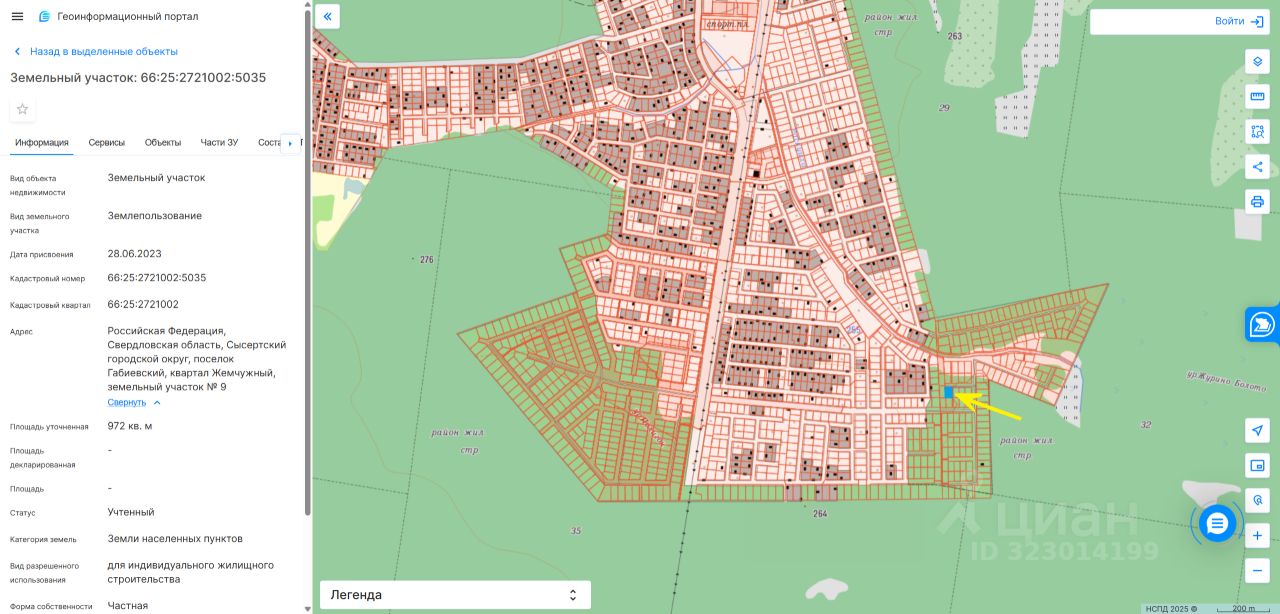This screenshot has width=1280, height=614.
Task: Click the ownership value Частная
Action: (x=128, y=605)
